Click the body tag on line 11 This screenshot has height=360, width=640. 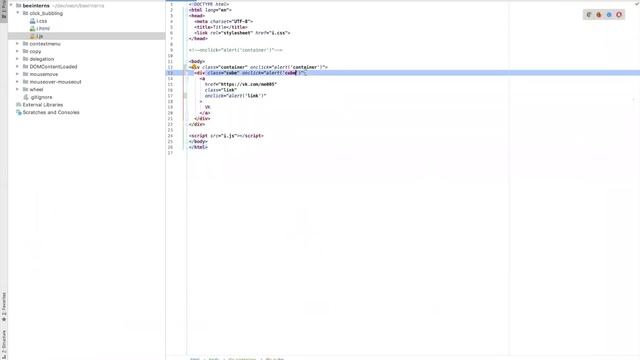pos(197,61)
